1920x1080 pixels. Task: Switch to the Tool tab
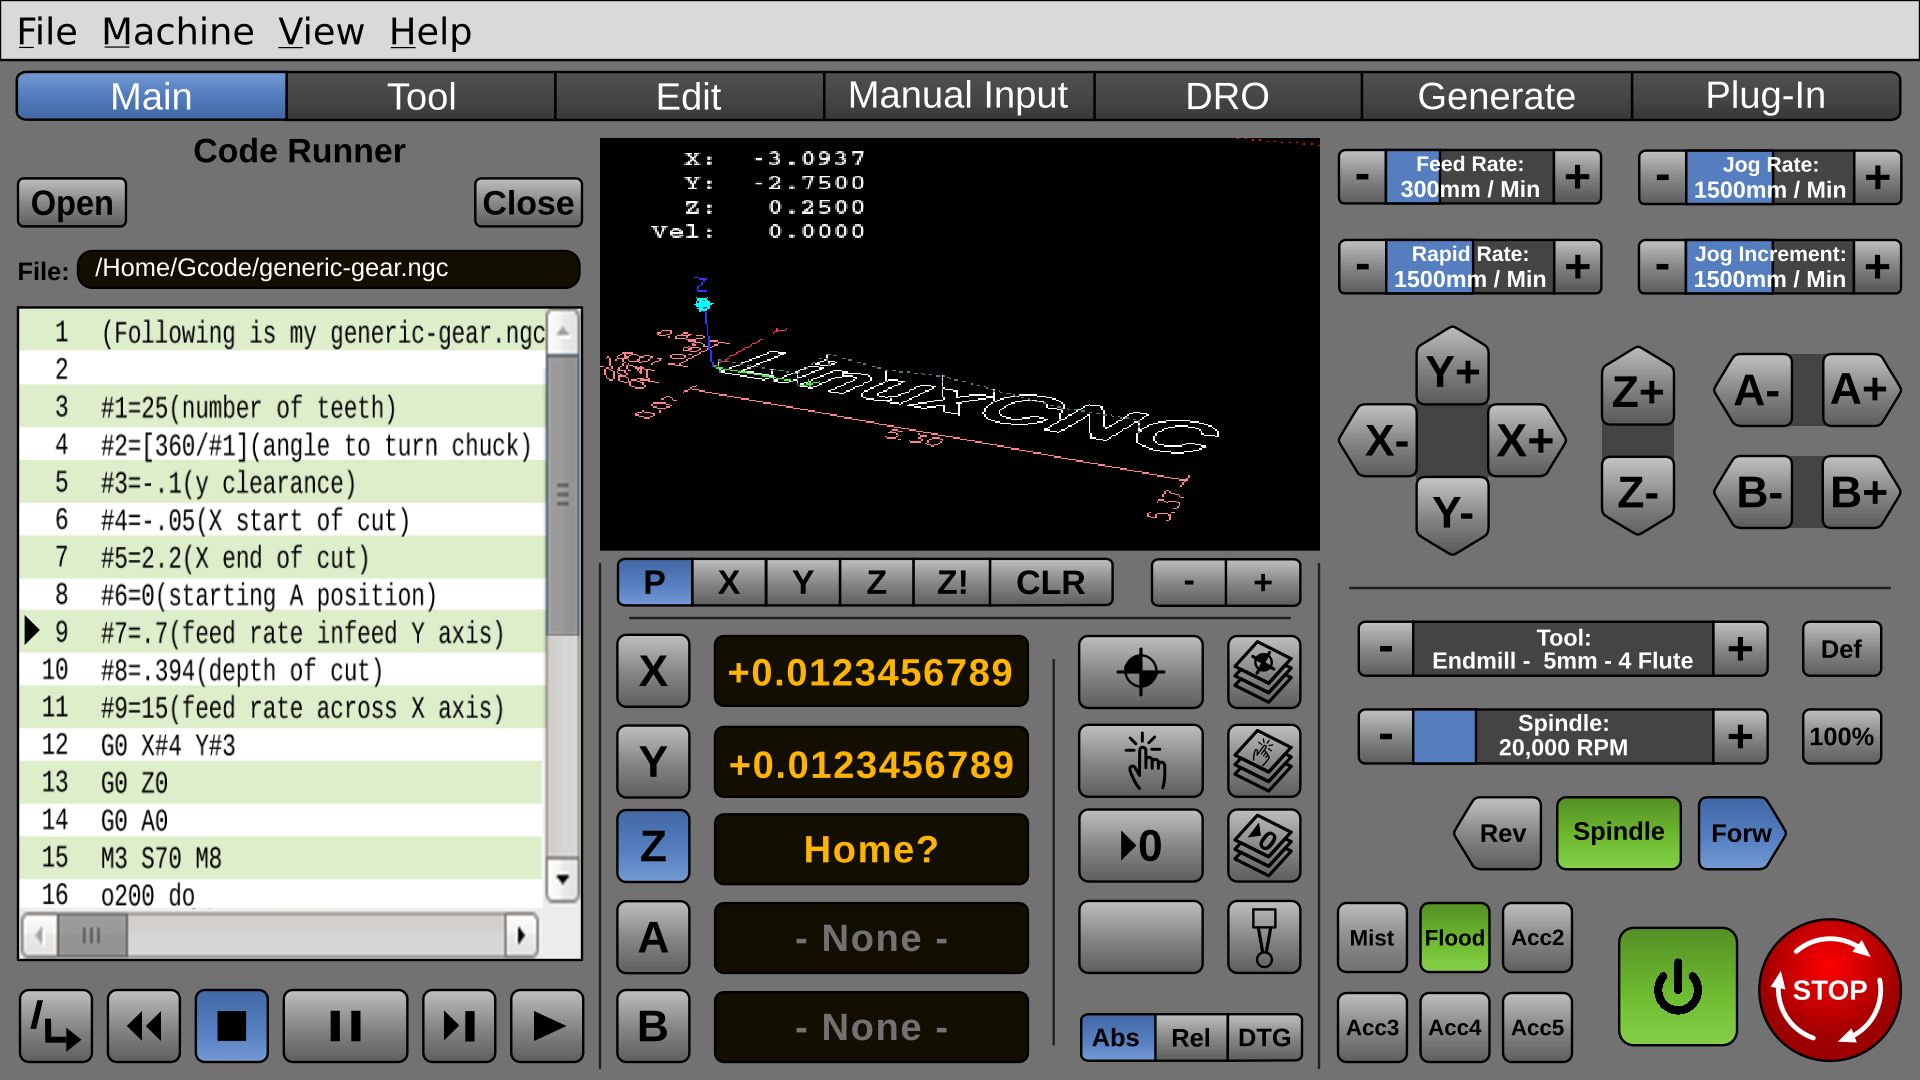[x=421, y=96]
